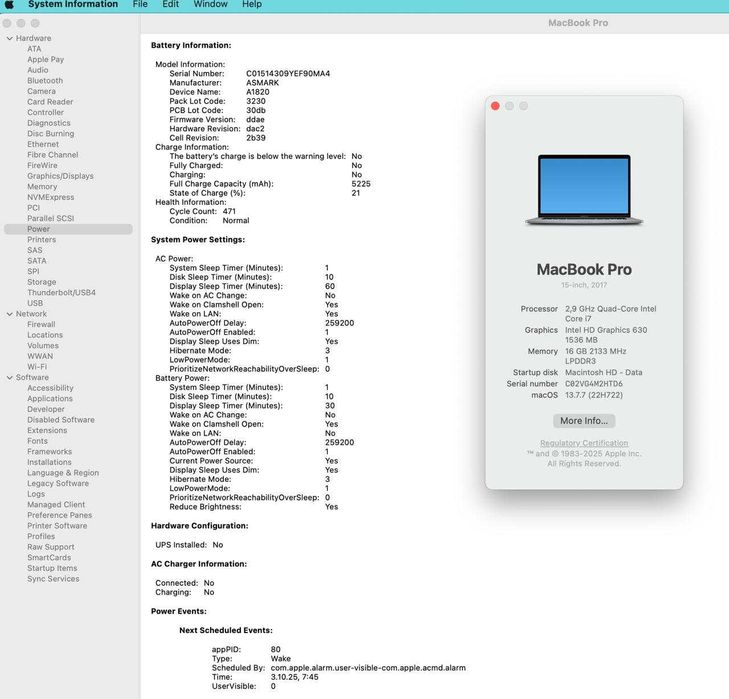Select Thunderbolt/USB4 in the sidebar
Screen dimensions: 729x699
pos(61,293)
